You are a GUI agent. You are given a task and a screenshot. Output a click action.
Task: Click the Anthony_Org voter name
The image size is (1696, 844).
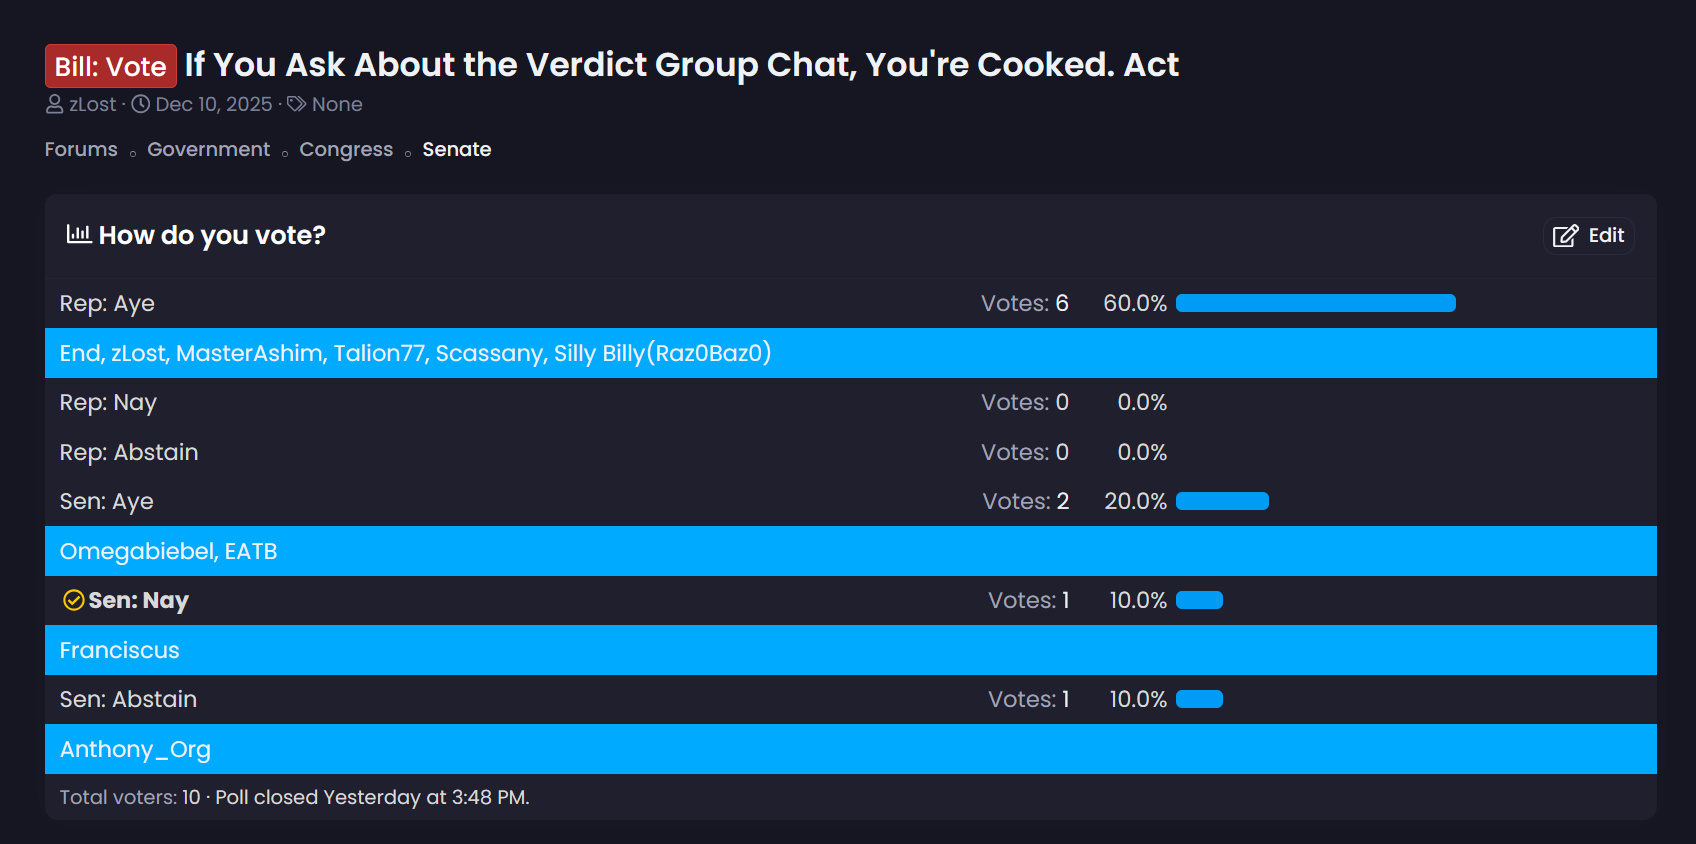tap(135, 749)
